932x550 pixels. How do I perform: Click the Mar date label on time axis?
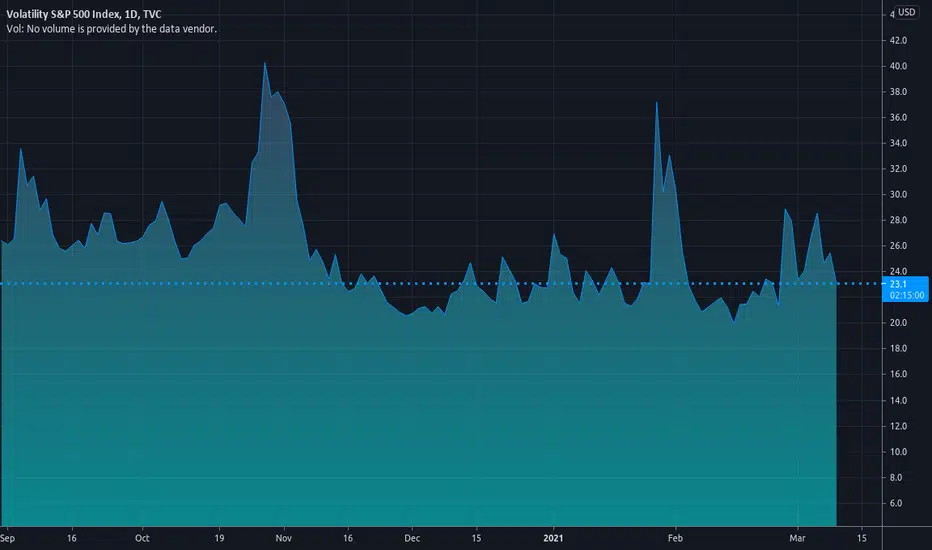click(x=797, y=538)
